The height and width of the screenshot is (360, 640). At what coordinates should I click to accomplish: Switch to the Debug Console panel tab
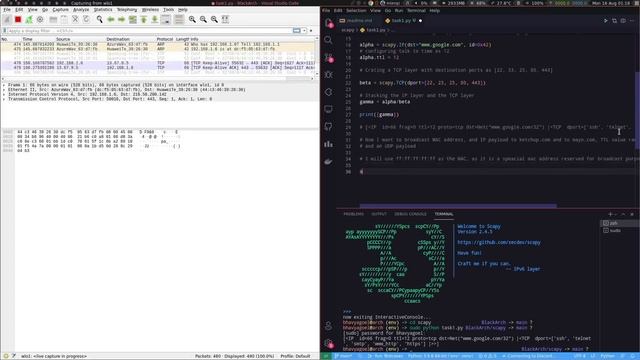410,214
